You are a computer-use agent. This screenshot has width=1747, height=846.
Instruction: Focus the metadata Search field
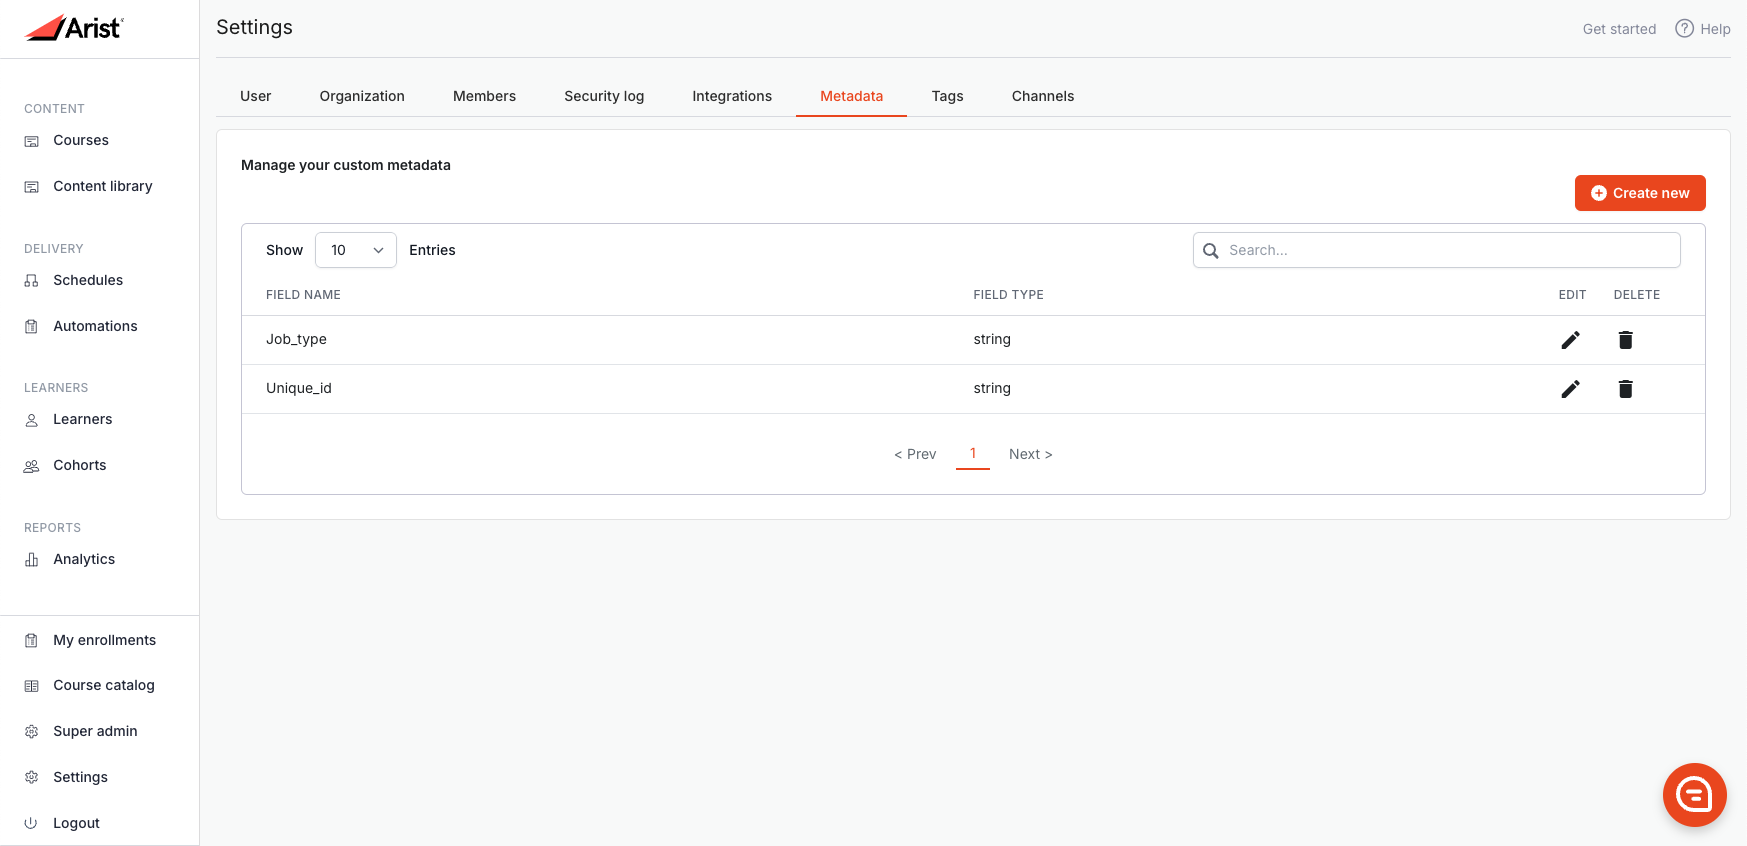[x=1436, y=250]
